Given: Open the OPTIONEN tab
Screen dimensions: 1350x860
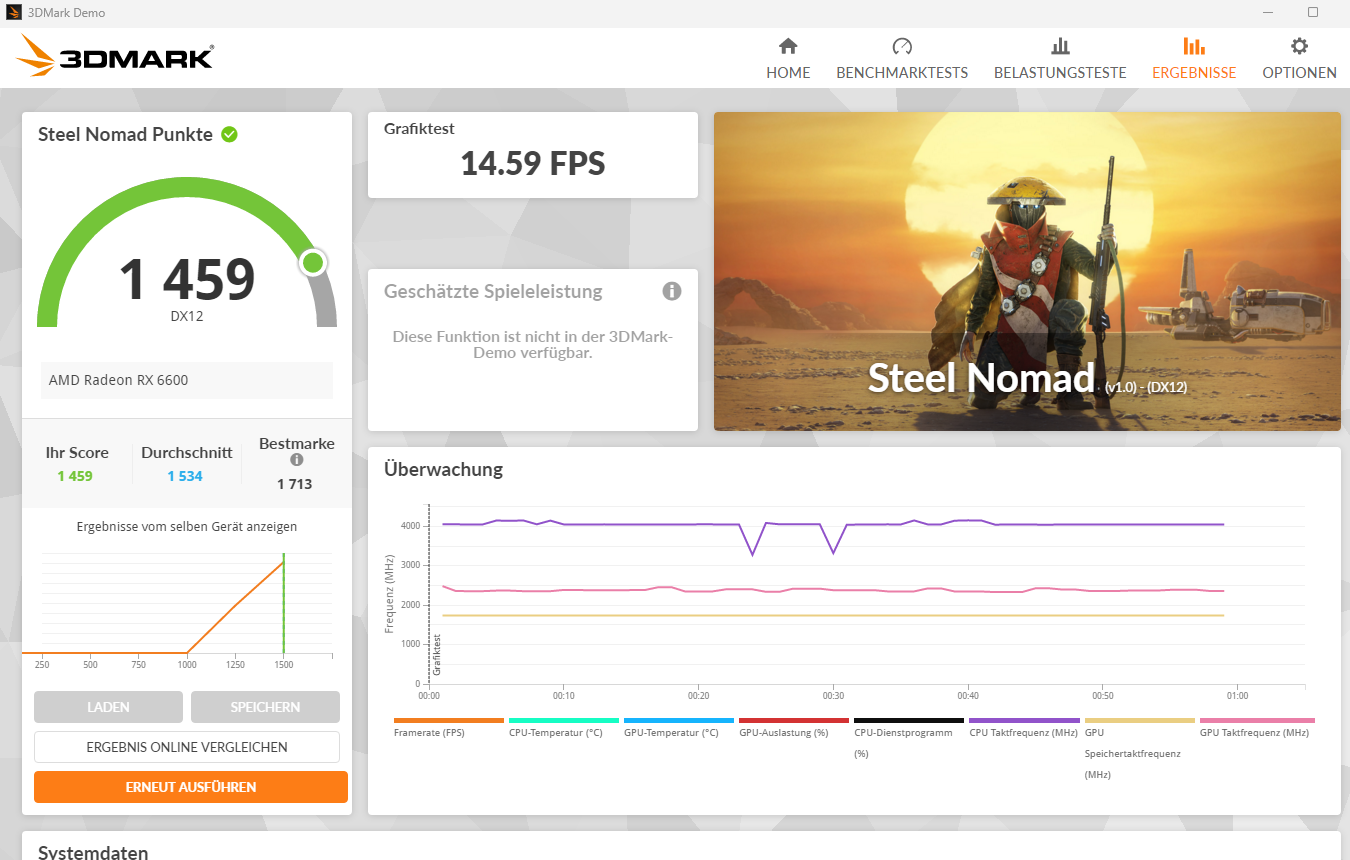Looking at the screenshot, I should (x=1299, y=59).
